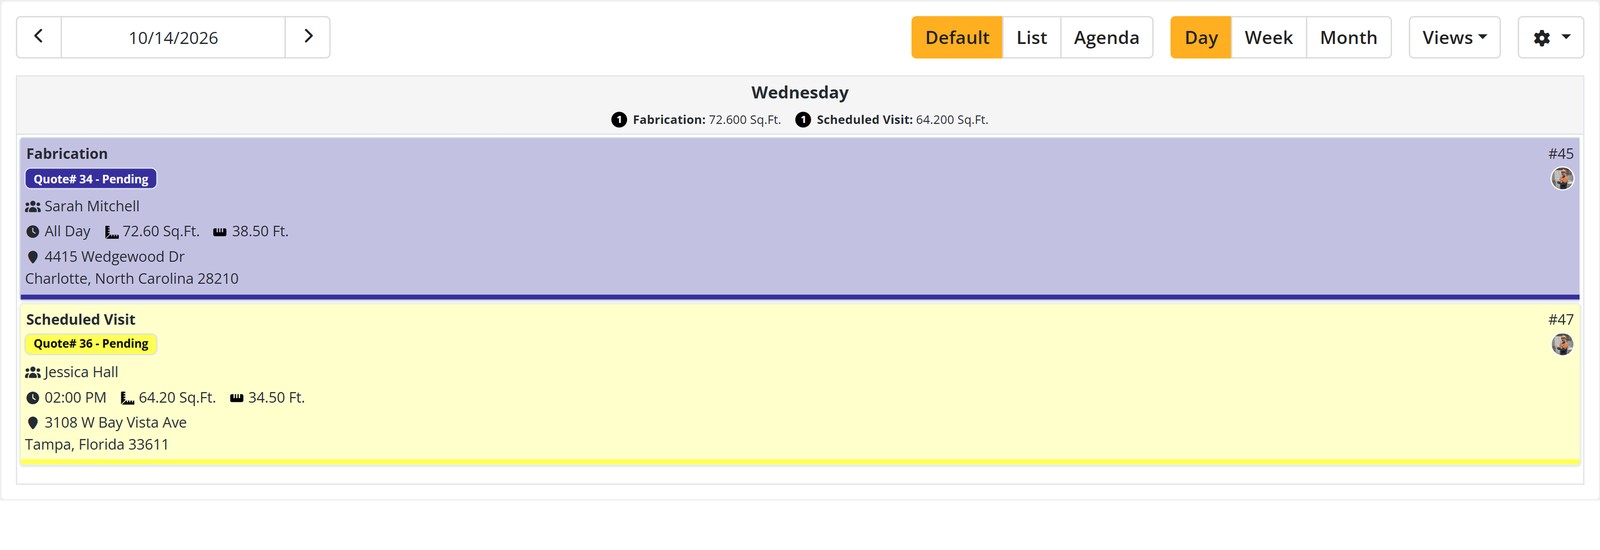Go to next day with right chevron

click(308, 37)
